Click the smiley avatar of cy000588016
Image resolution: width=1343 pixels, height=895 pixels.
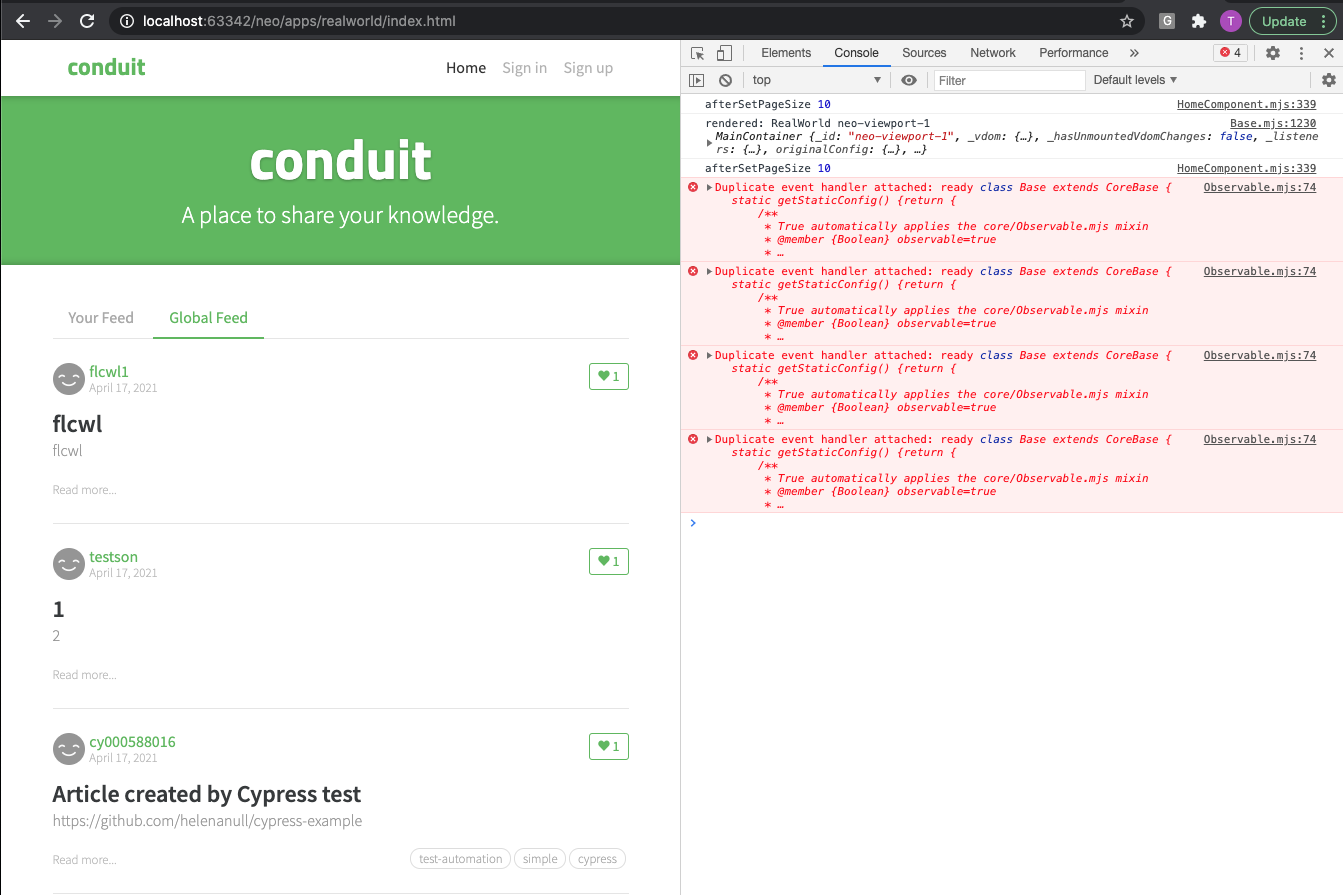point(68,749)
